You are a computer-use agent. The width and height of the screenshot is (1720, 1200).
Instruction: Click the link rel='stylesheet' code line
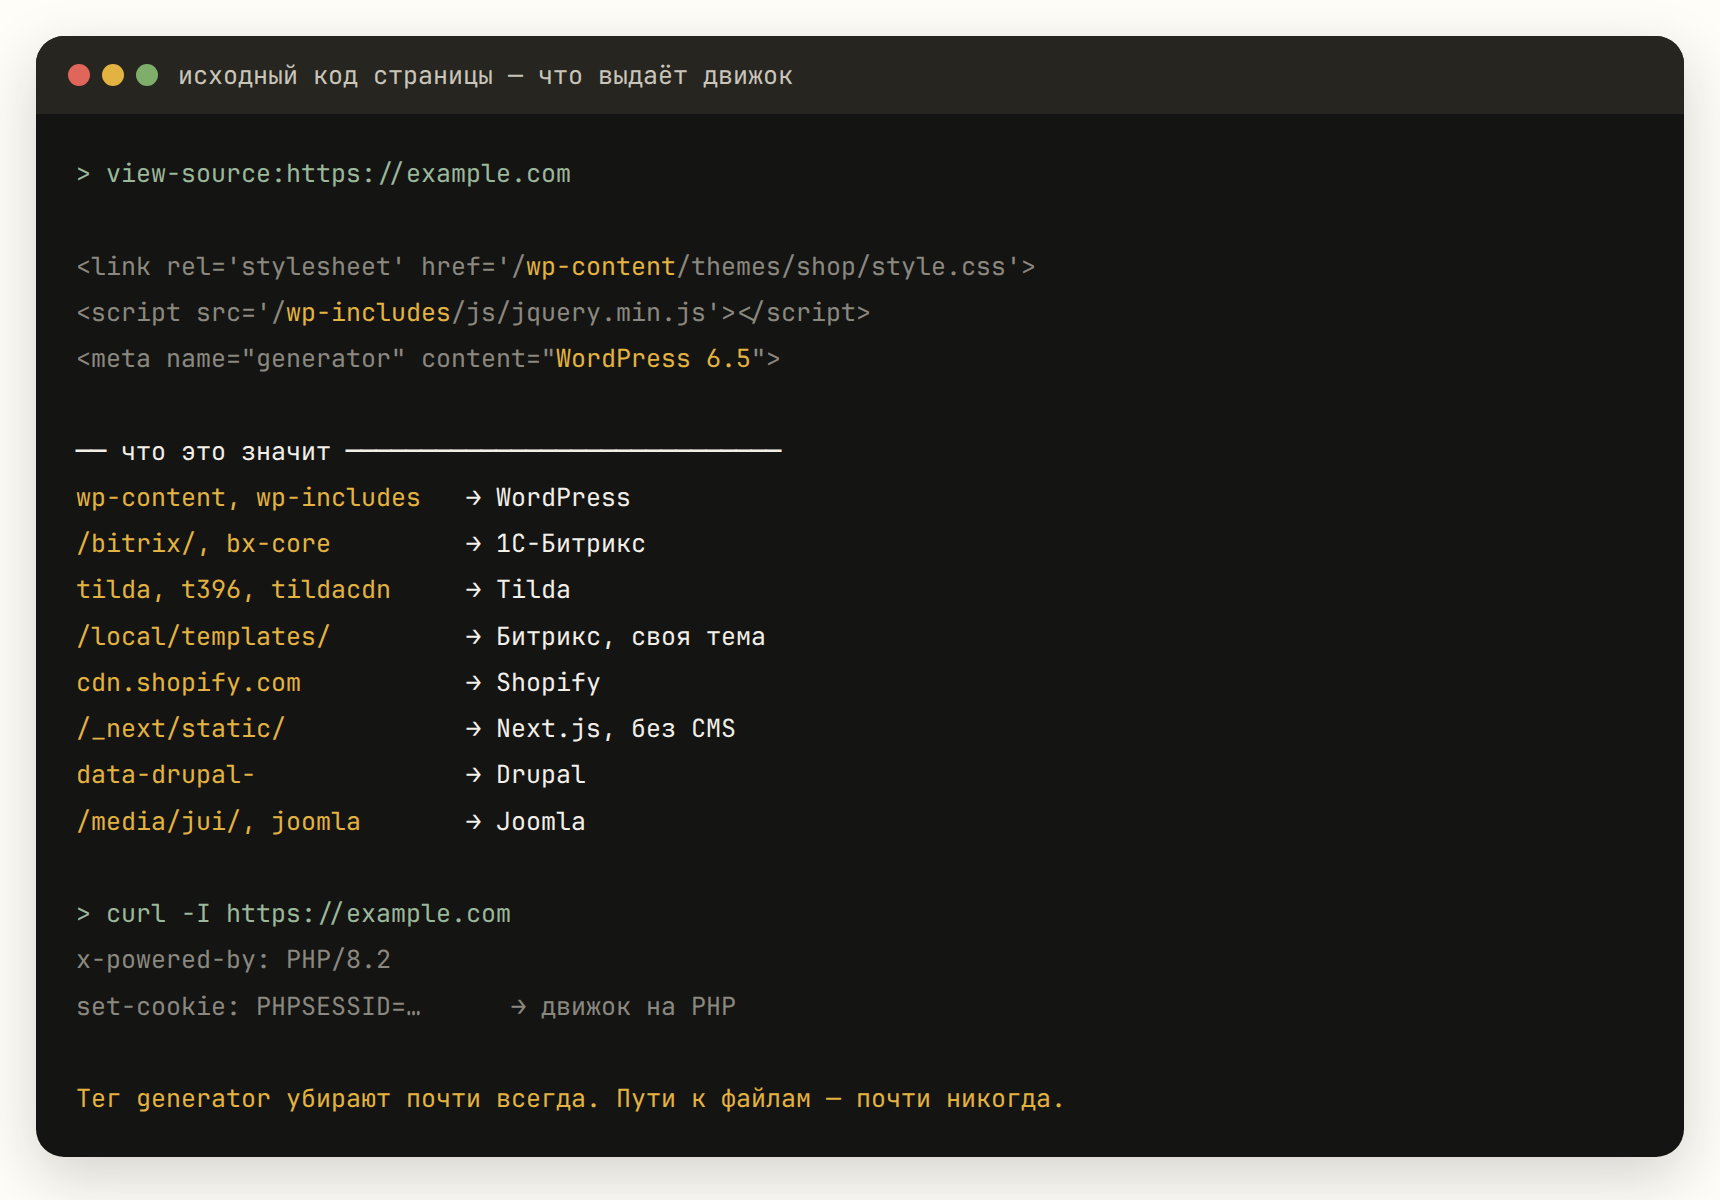pyautogui.click(x=556, y=267)
